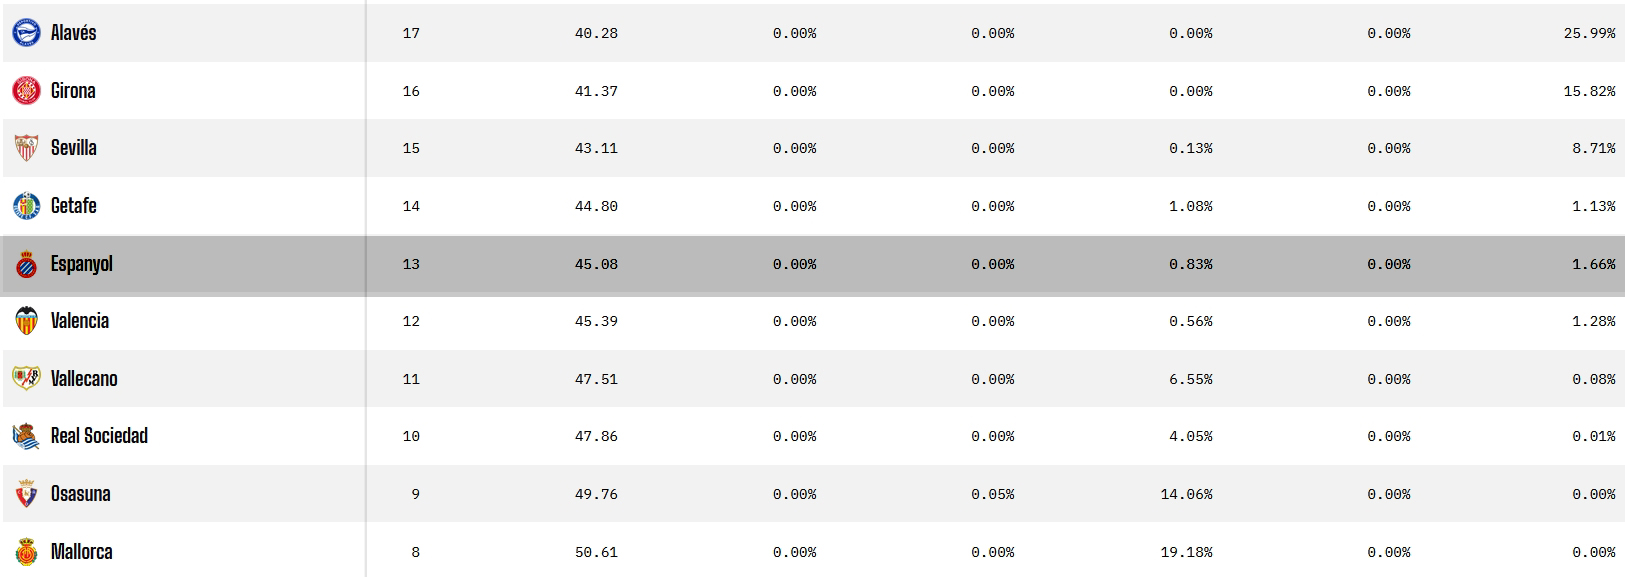Select the Real Sociedad team name
Viewport: 1625px width, 577px height.
99,436
